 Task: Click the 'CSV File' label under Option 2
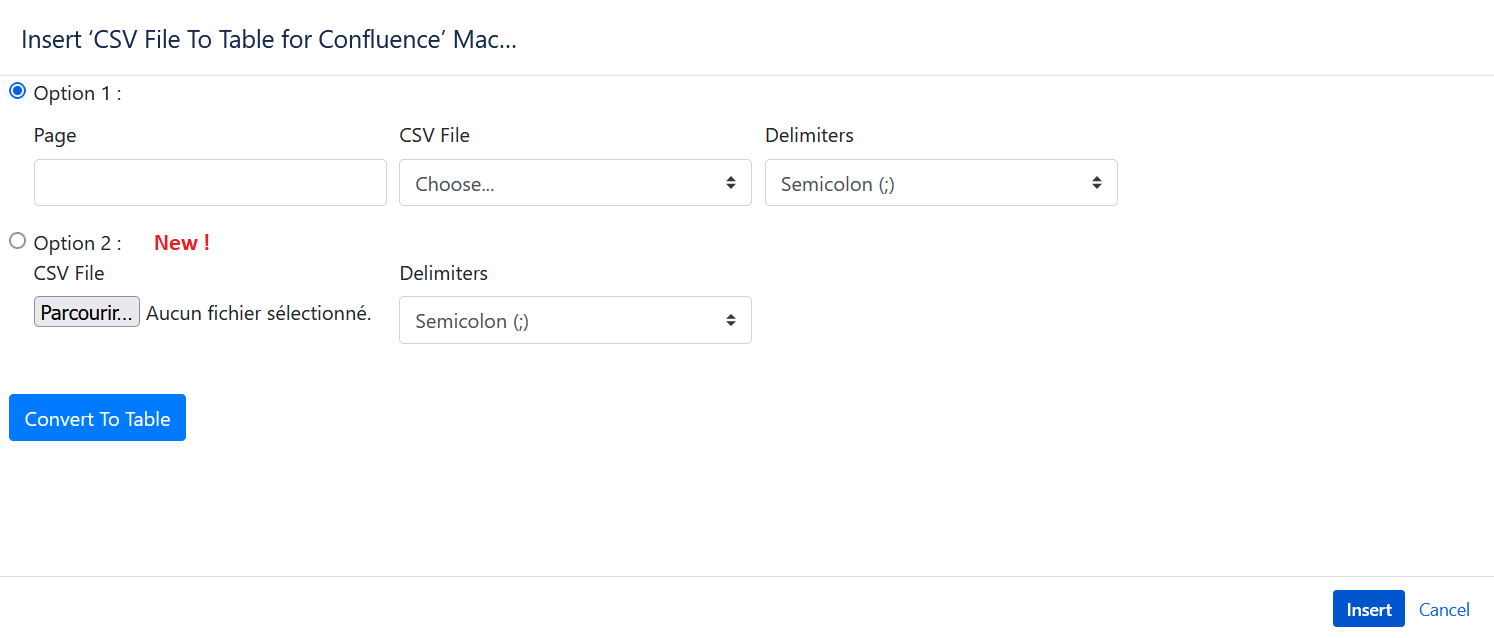tap(69, 273)
